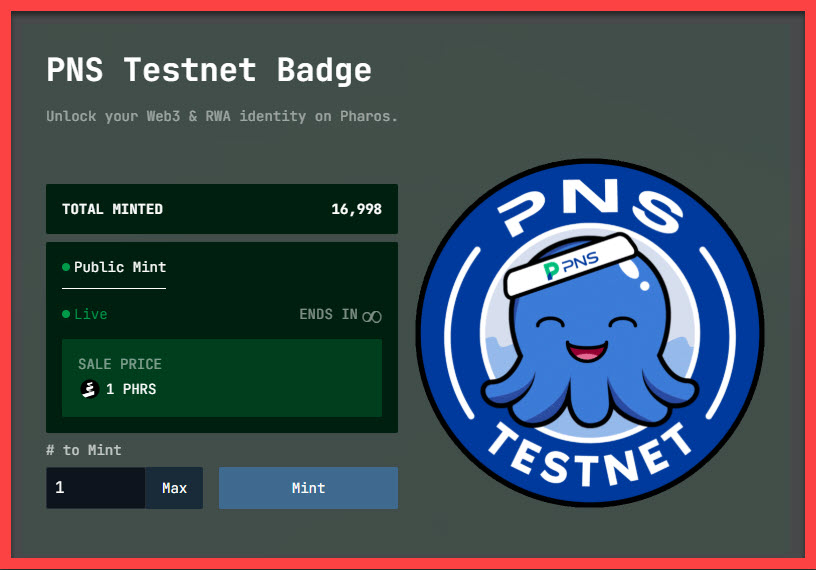Click the PNS Testnet Badge title
The image size is (816, 570).
pyautogui.click(x=209, y=70)
